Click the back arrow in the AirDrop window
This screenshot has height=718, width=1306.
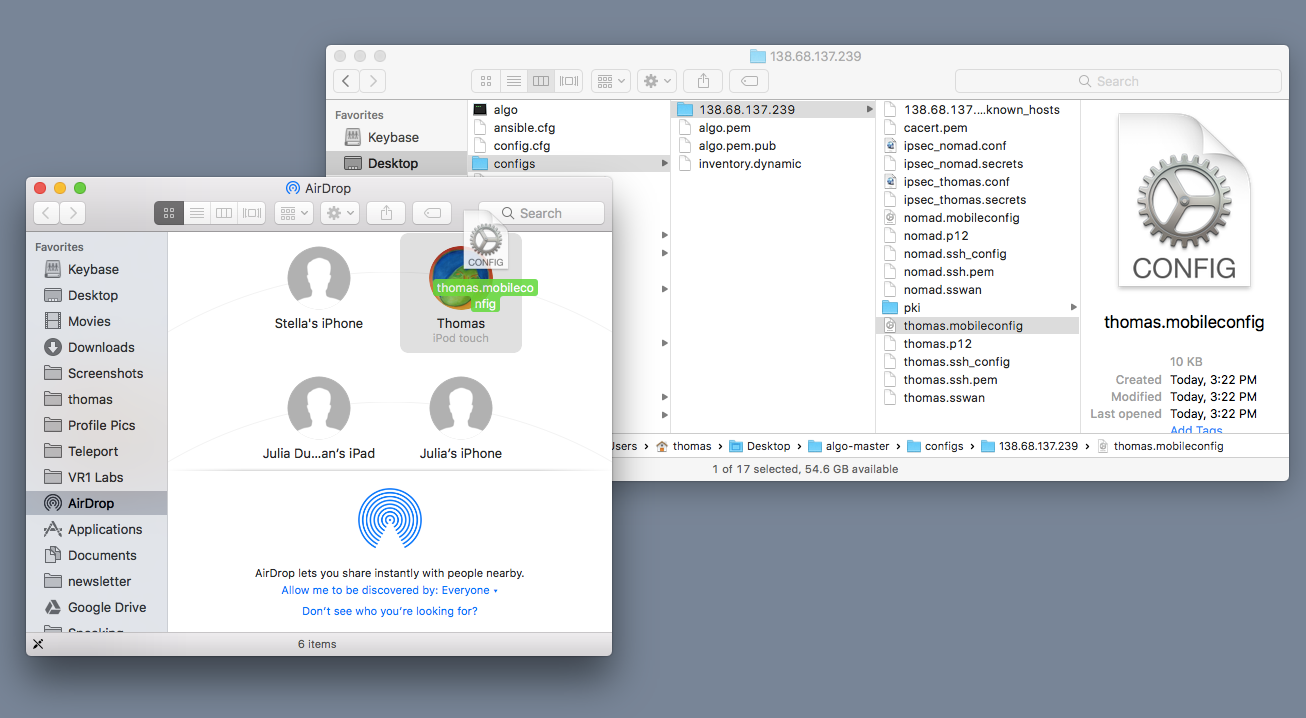tap(48, 213)
